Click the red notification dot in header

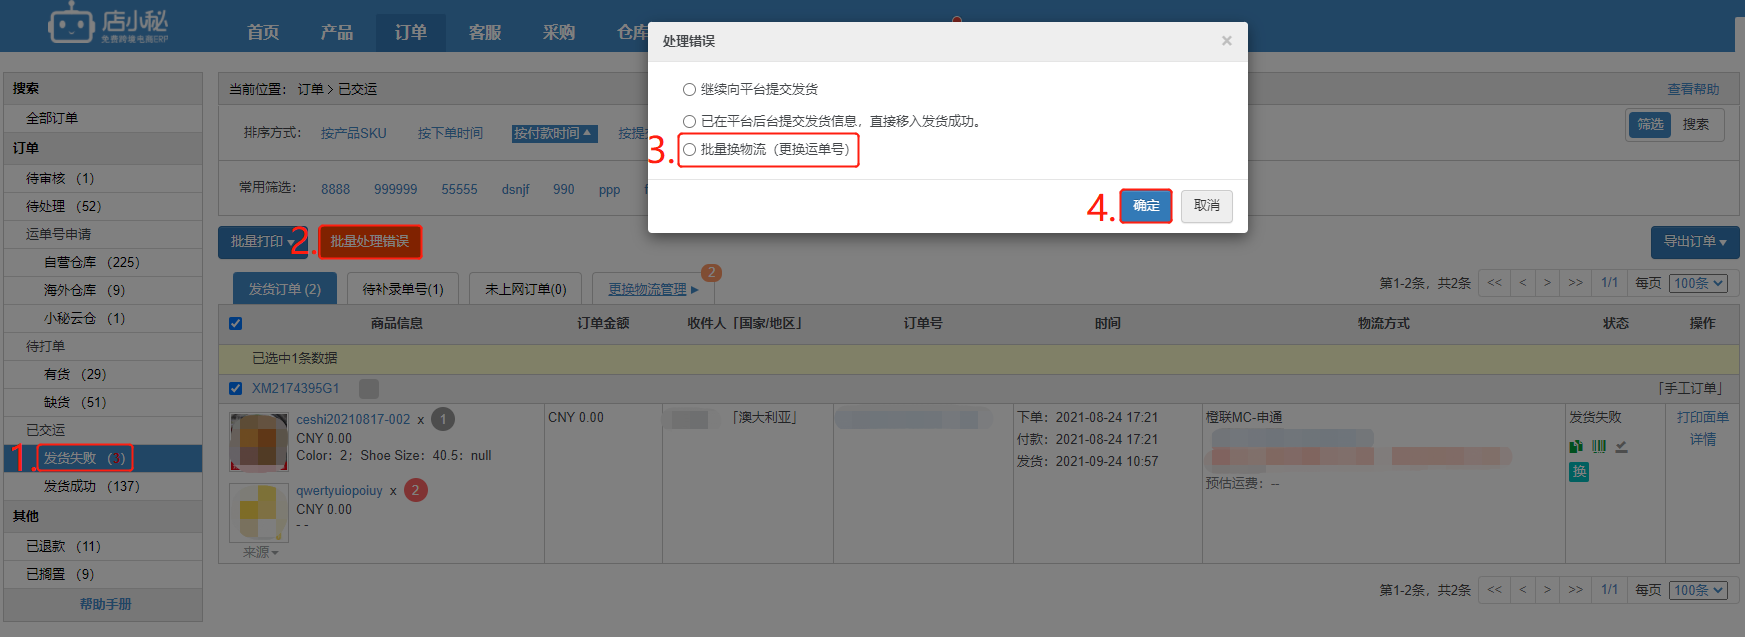tap(957, 19)
